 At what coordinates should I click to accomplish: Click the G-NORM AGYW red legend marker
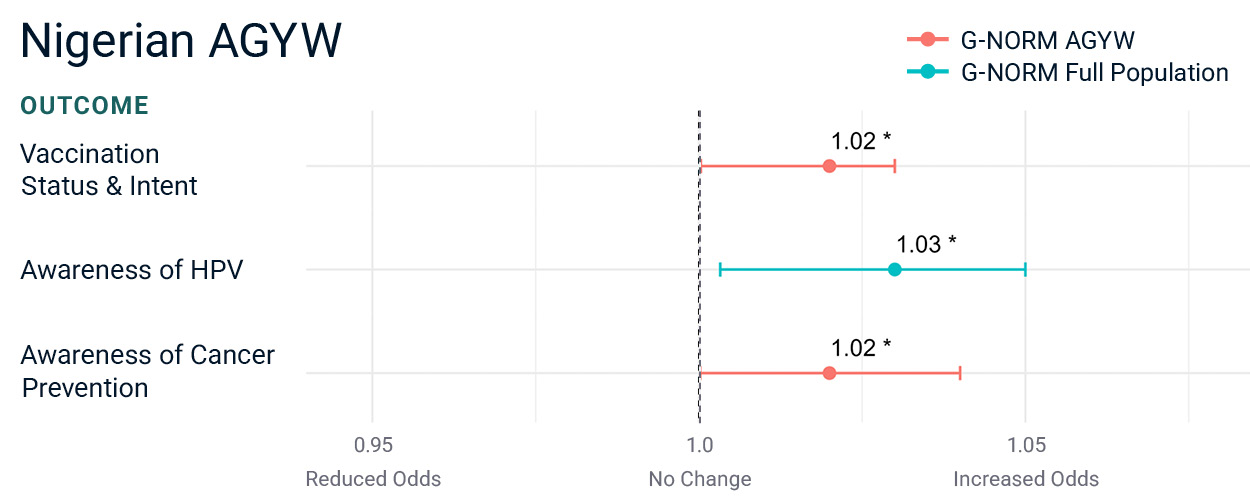927,40
